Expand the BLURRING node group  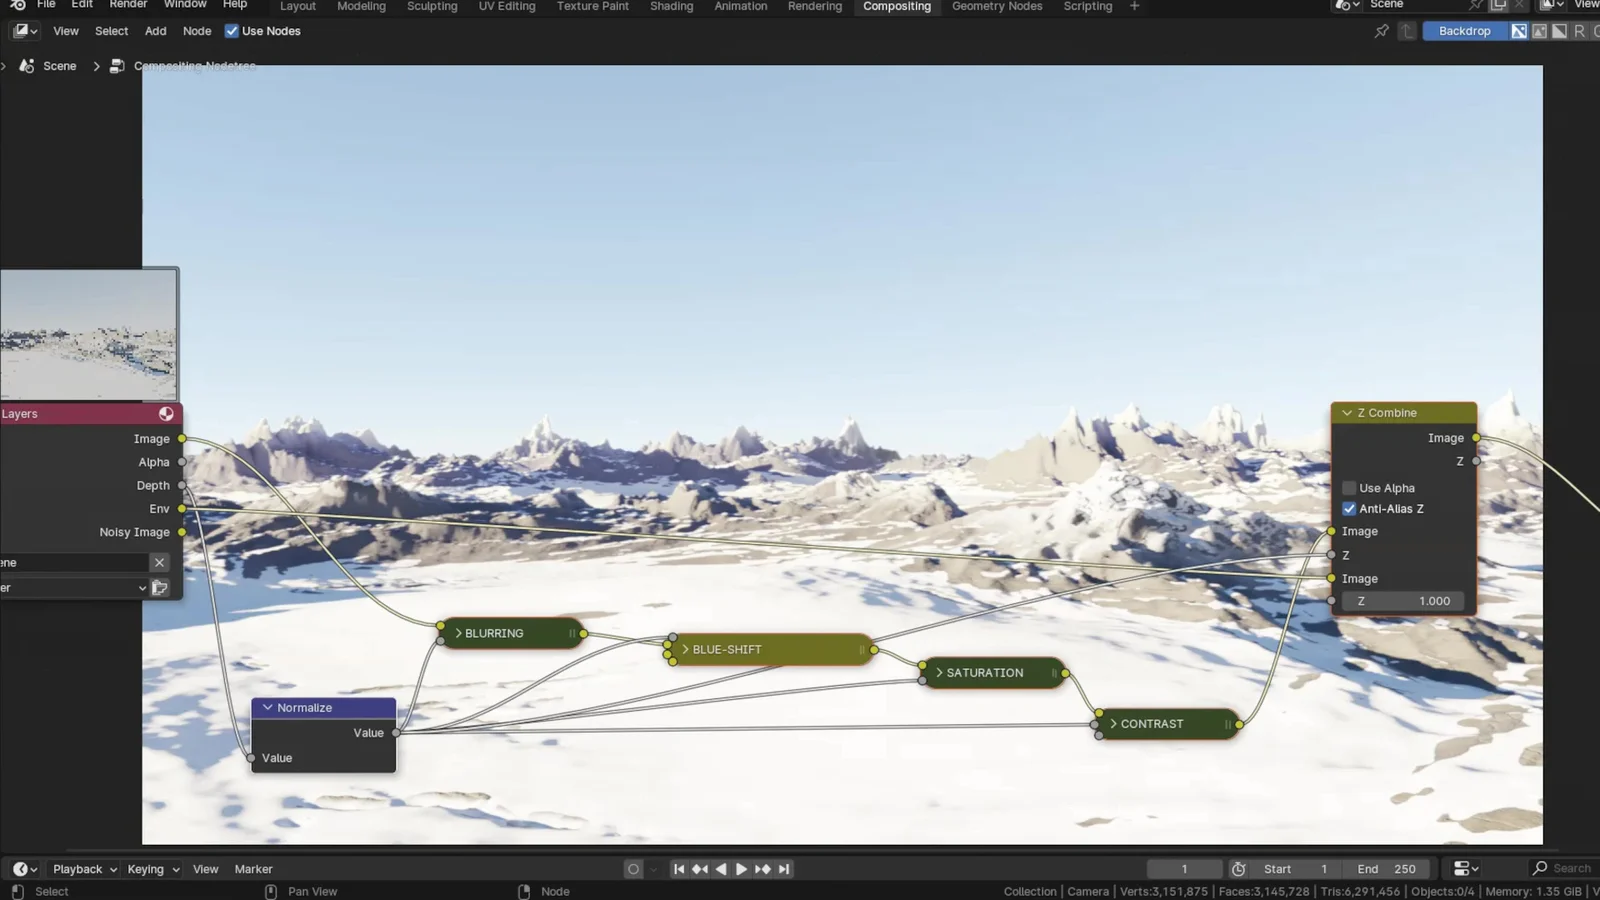coord(459,633)
